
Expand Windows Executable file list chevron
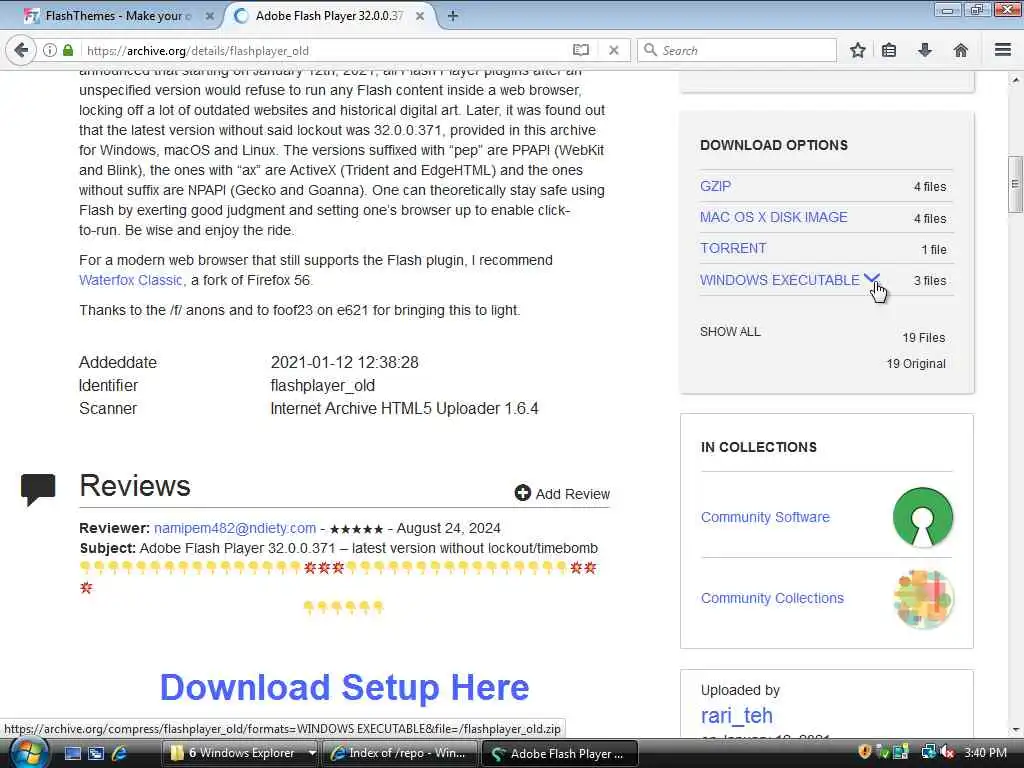pyautogui.click(x=872, y=279)
